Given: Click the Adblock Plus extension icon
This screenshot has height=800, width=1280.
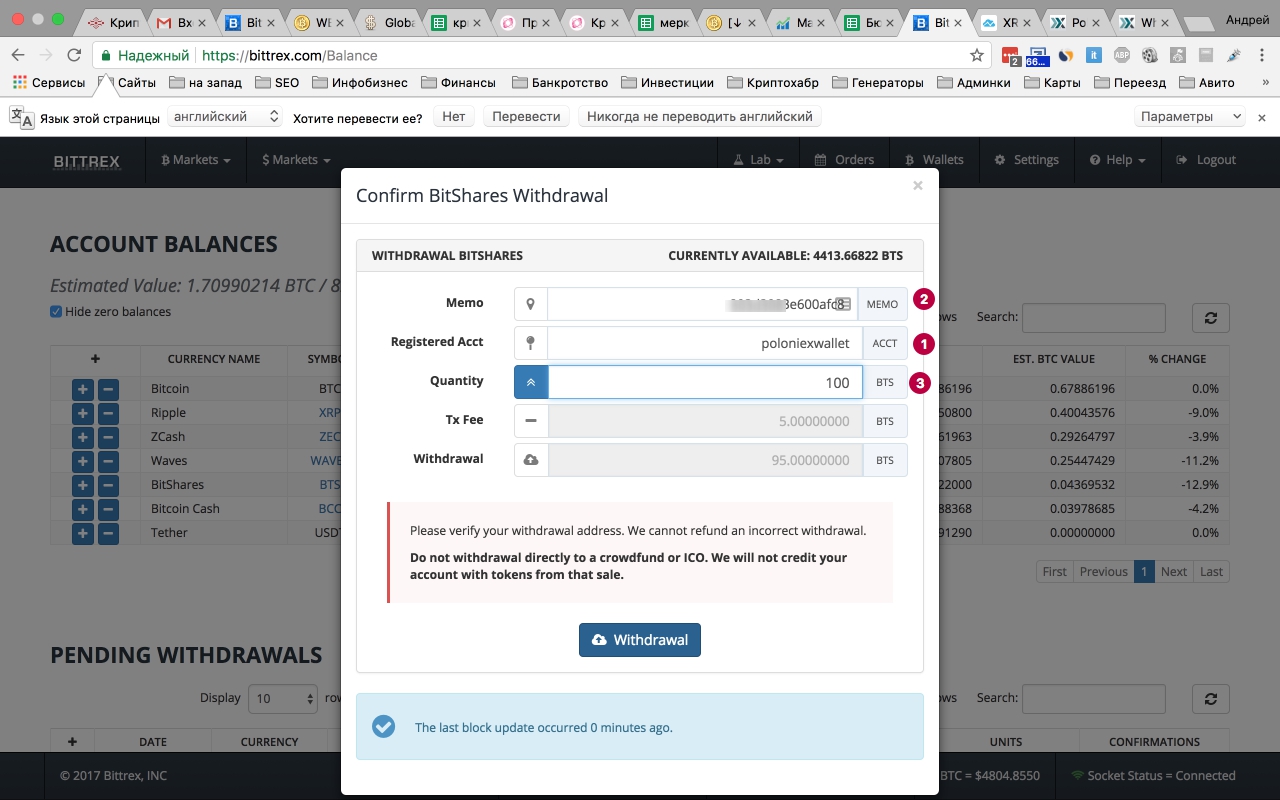Looking at the screenshot, I should pyautogui.click(x=1122, y=55).
